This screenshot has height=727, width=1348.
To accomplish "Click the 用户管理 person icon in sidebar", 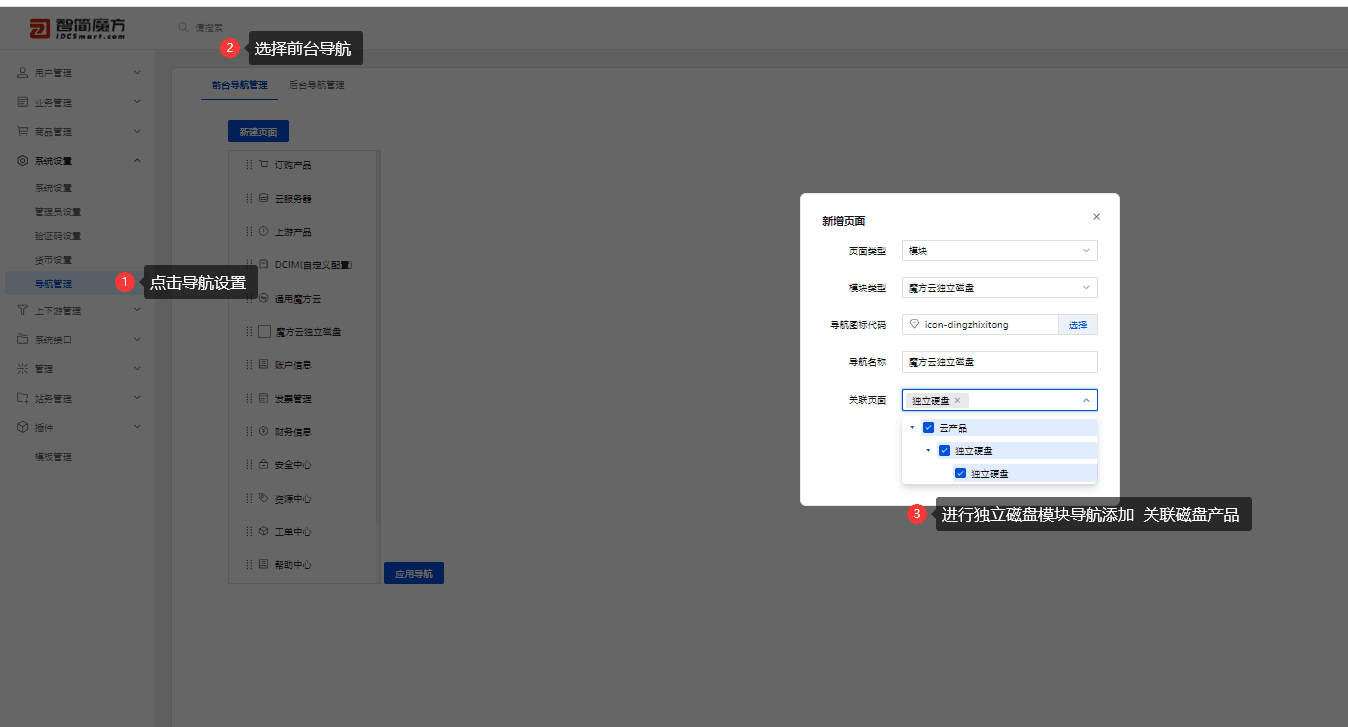I will tap(23, 73).
